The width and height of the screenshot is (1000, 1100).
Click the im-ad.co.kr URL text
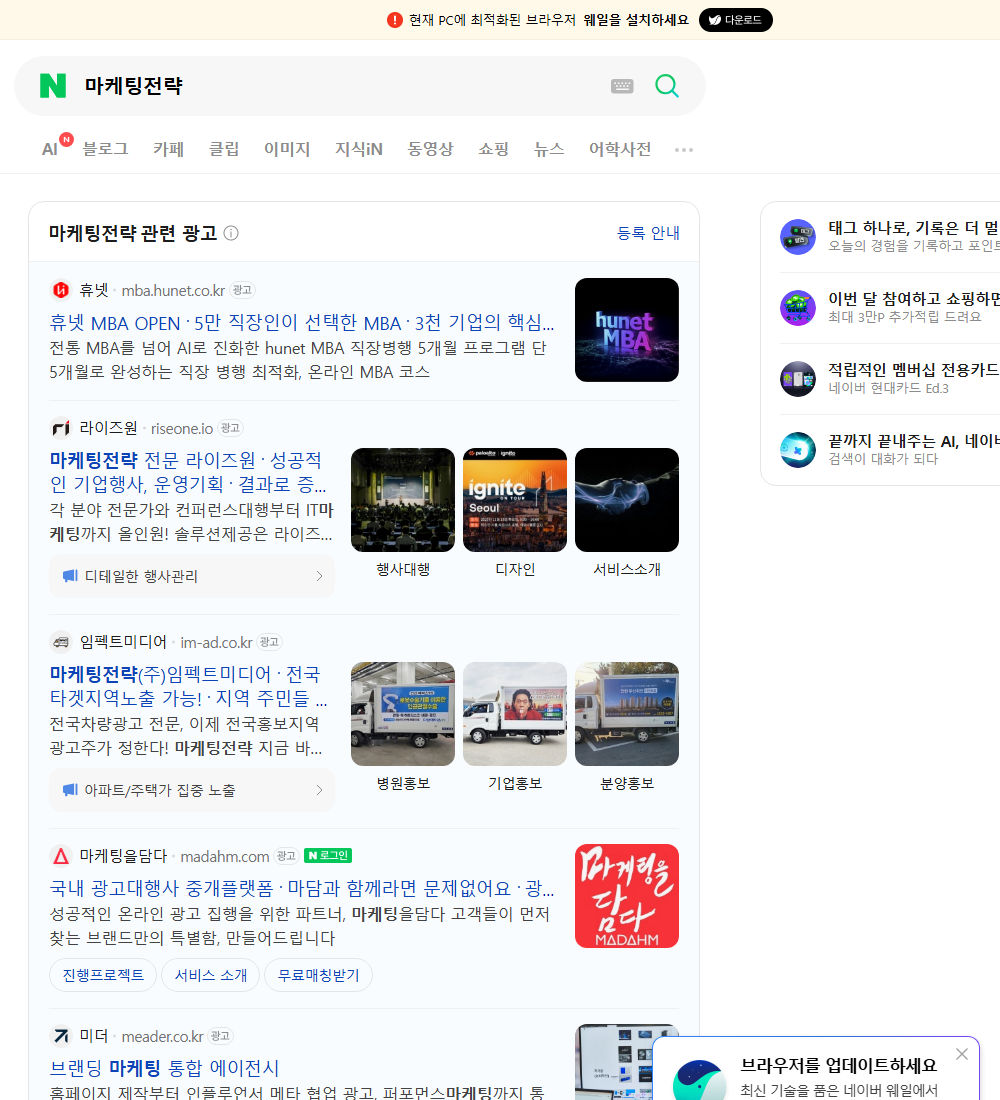(x=216, y=643)
